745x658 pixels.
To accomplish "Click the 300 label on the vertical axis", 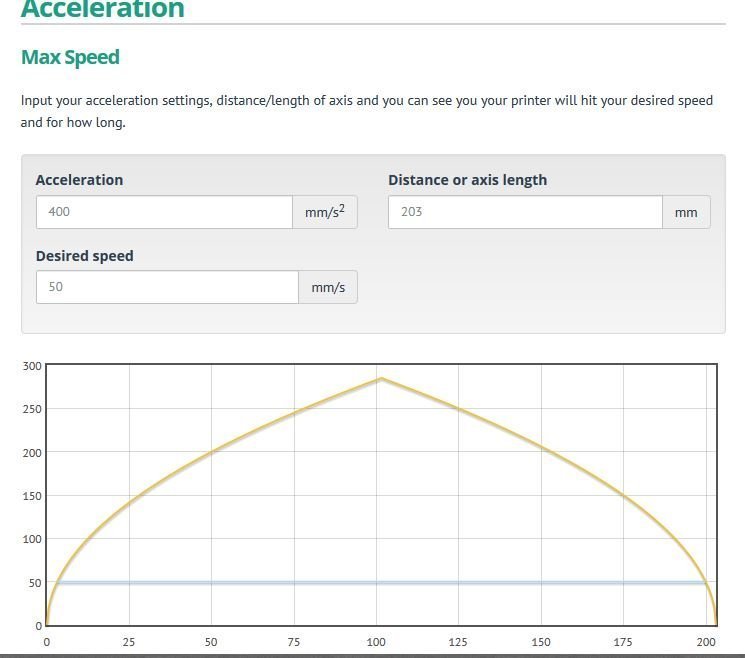I will point(32,366).
